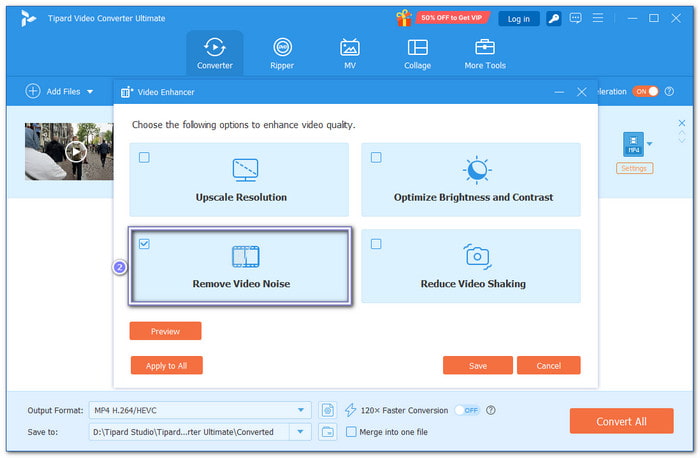The height and width of the screenshot is (458, 700).
Task: Uncheck the Remove Video Noise checkbox
Action: point(144,244)
